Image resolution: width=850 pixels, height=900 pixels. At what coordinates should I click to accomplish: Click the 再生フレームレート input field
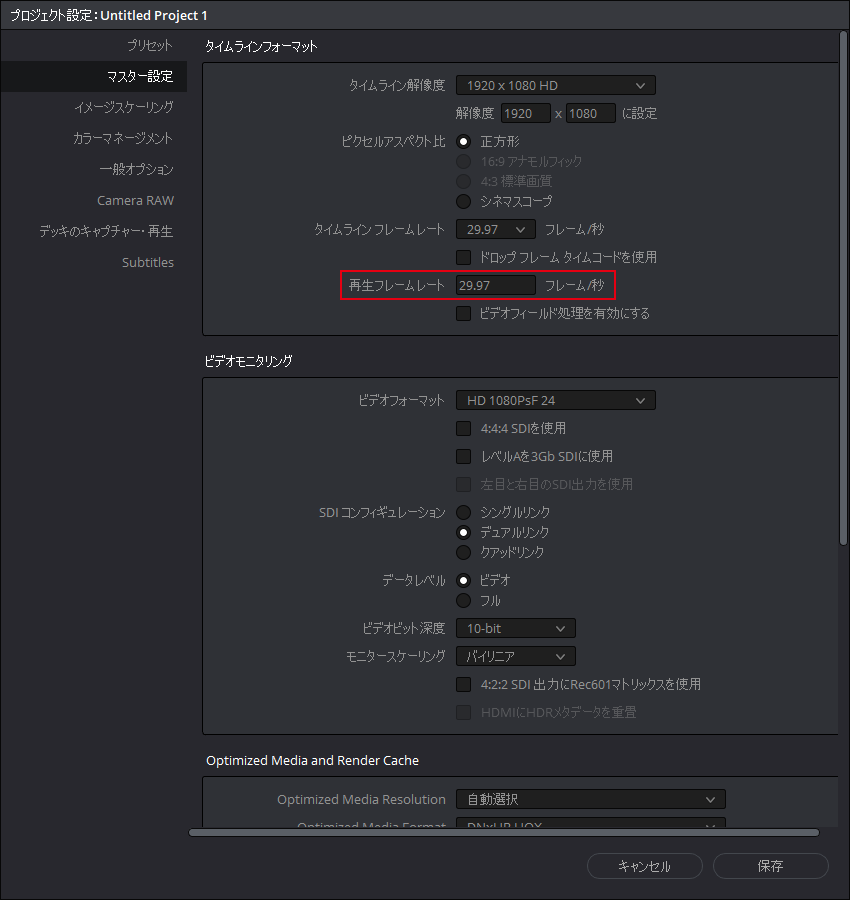pyautogui.click(x=496, y=285)
